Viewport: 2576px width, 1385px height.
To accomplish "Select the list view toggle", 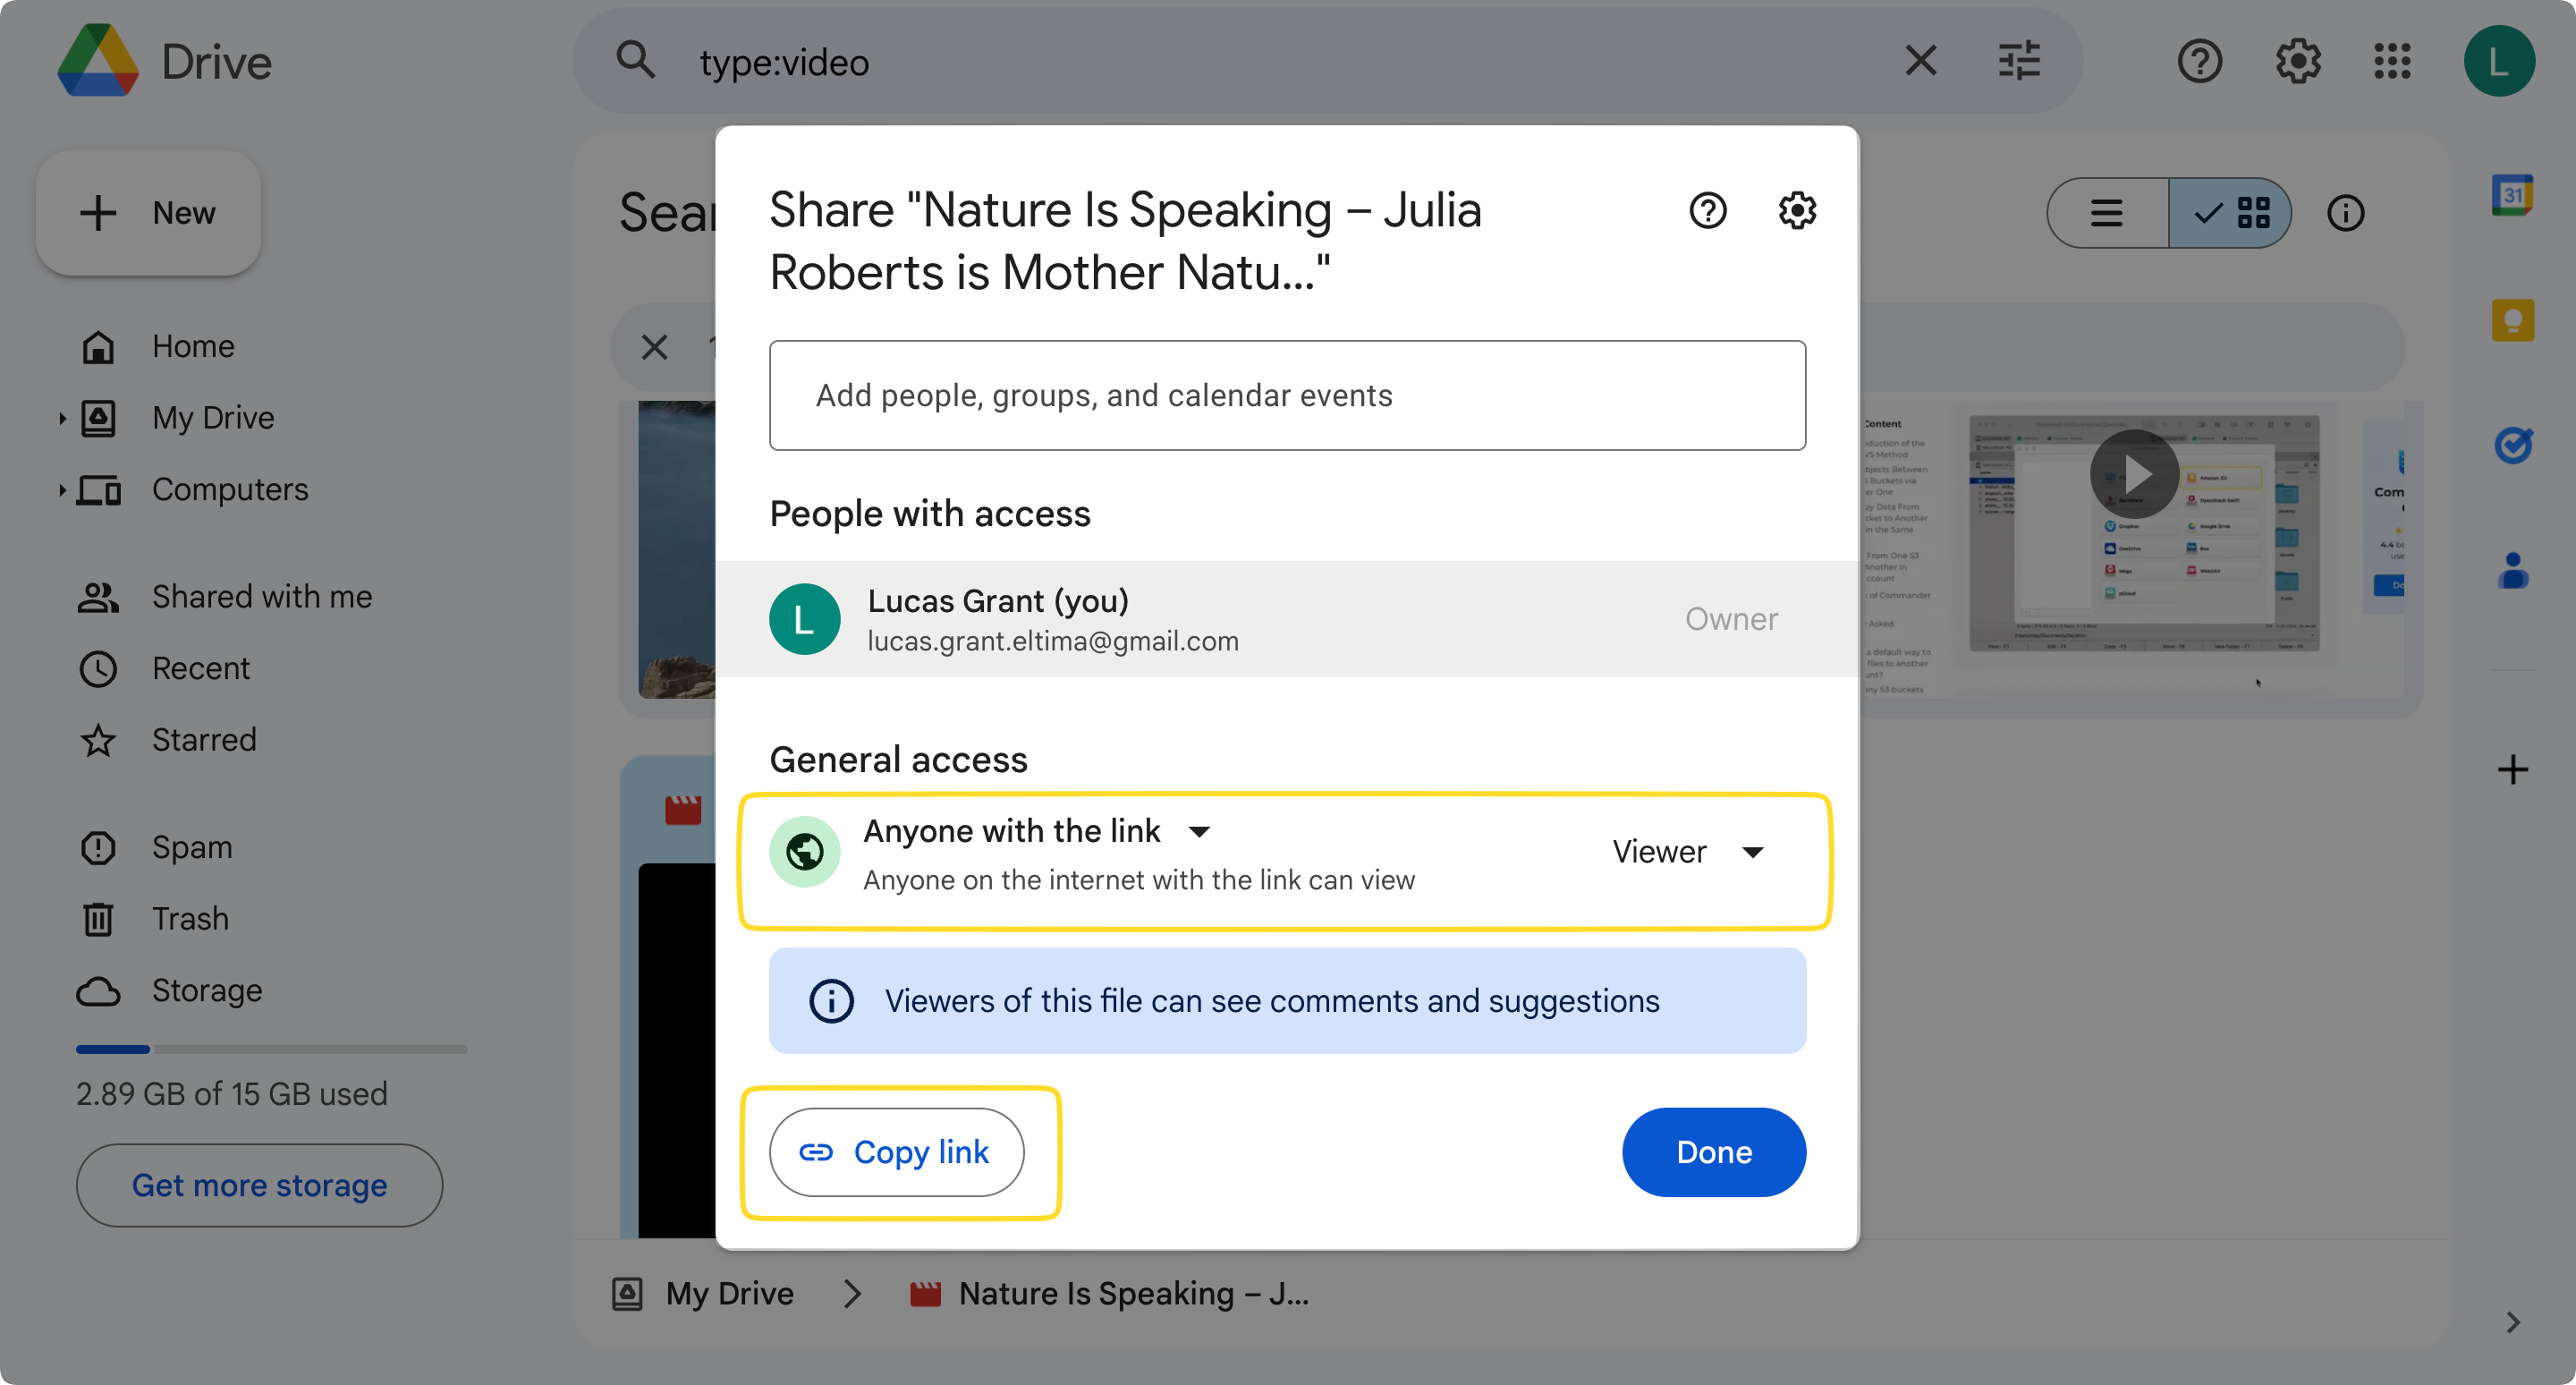I will coord(2107,213).
